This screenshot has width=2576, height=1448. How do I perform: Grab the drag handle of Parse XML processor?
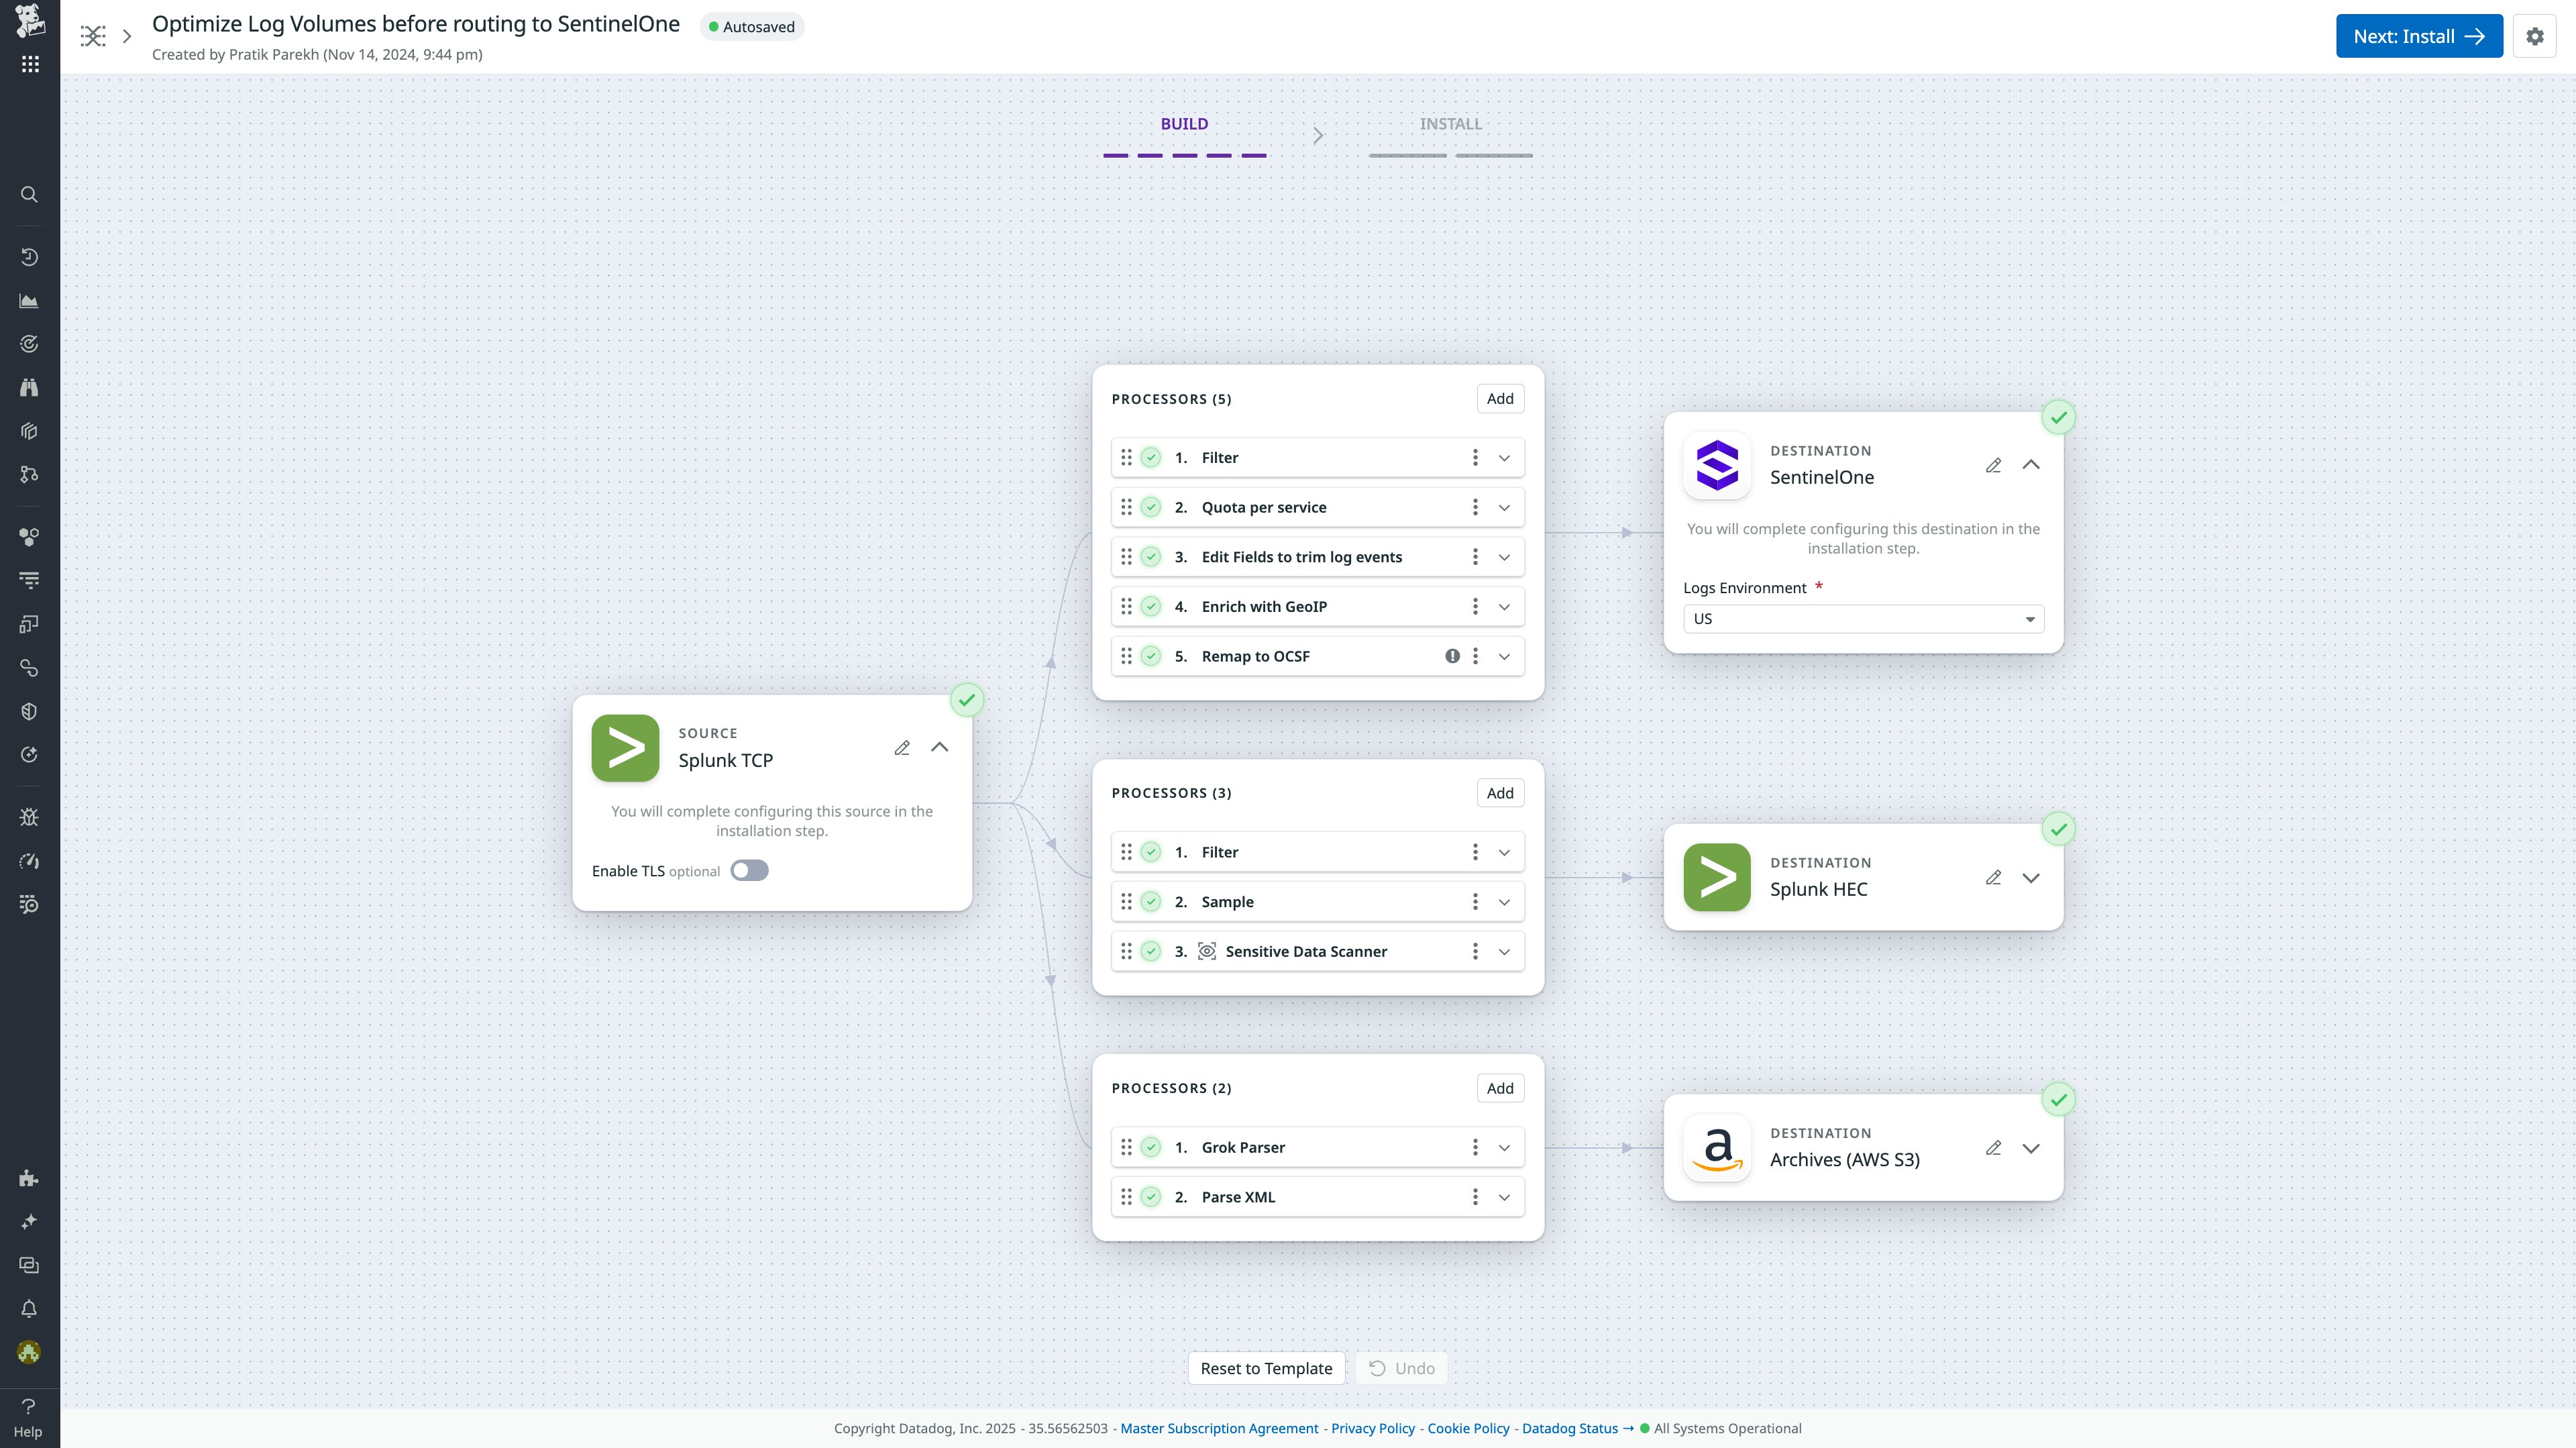point(1126,1196)
